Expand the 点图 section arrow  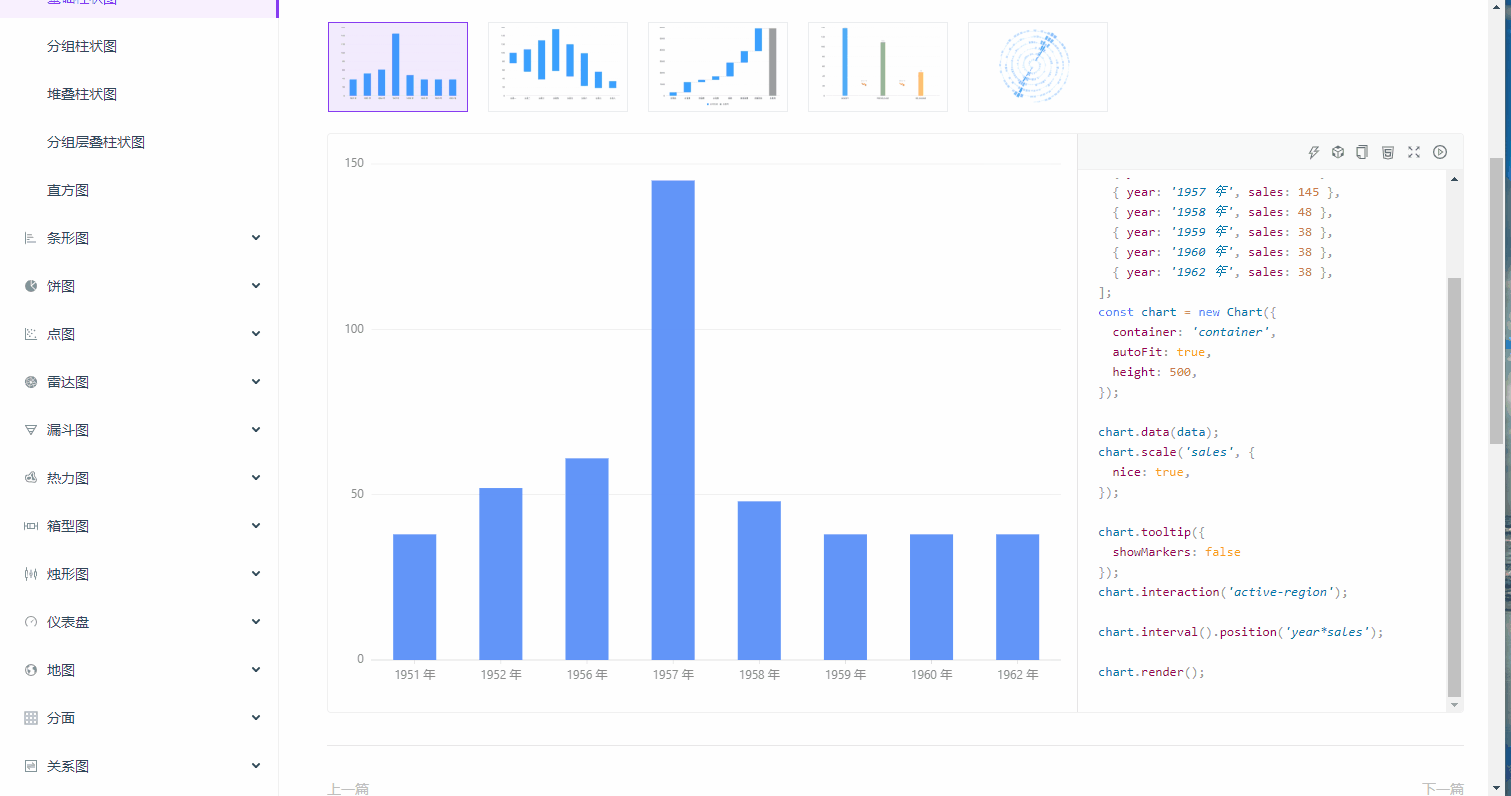256,334
